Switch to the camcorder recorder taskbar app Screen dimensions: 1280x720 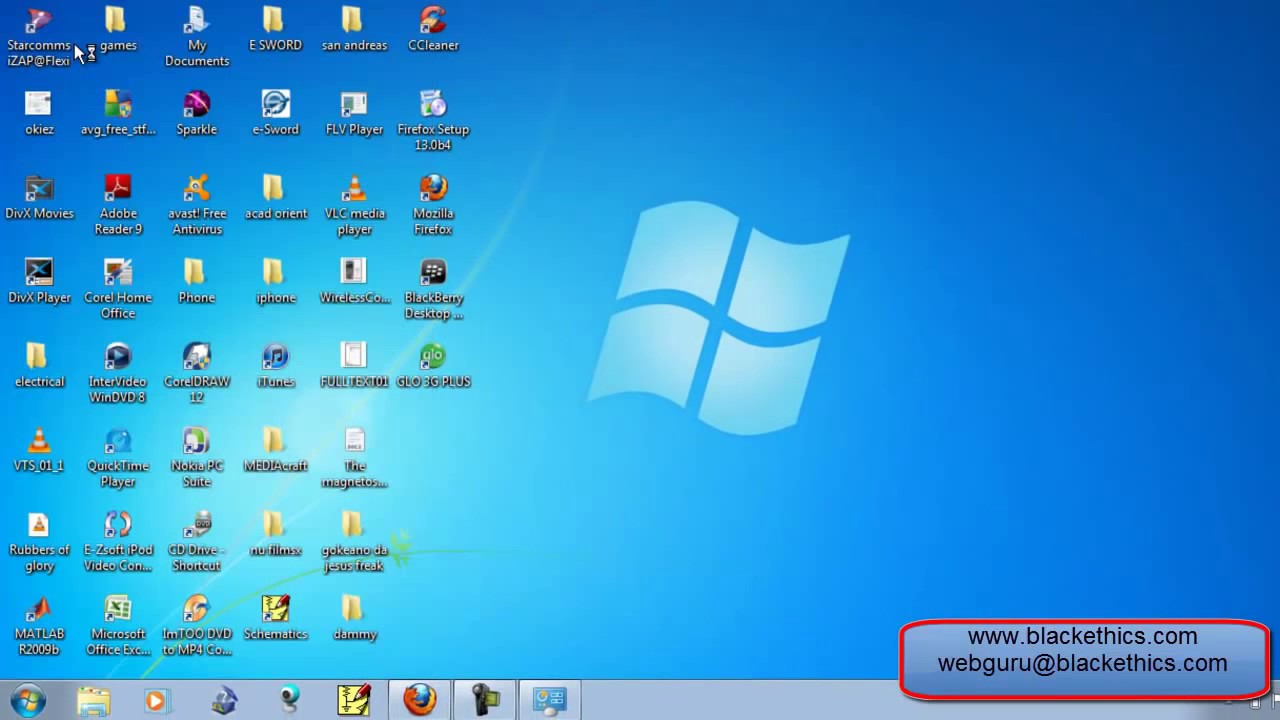pyautogui.click(x=485, y=700)
